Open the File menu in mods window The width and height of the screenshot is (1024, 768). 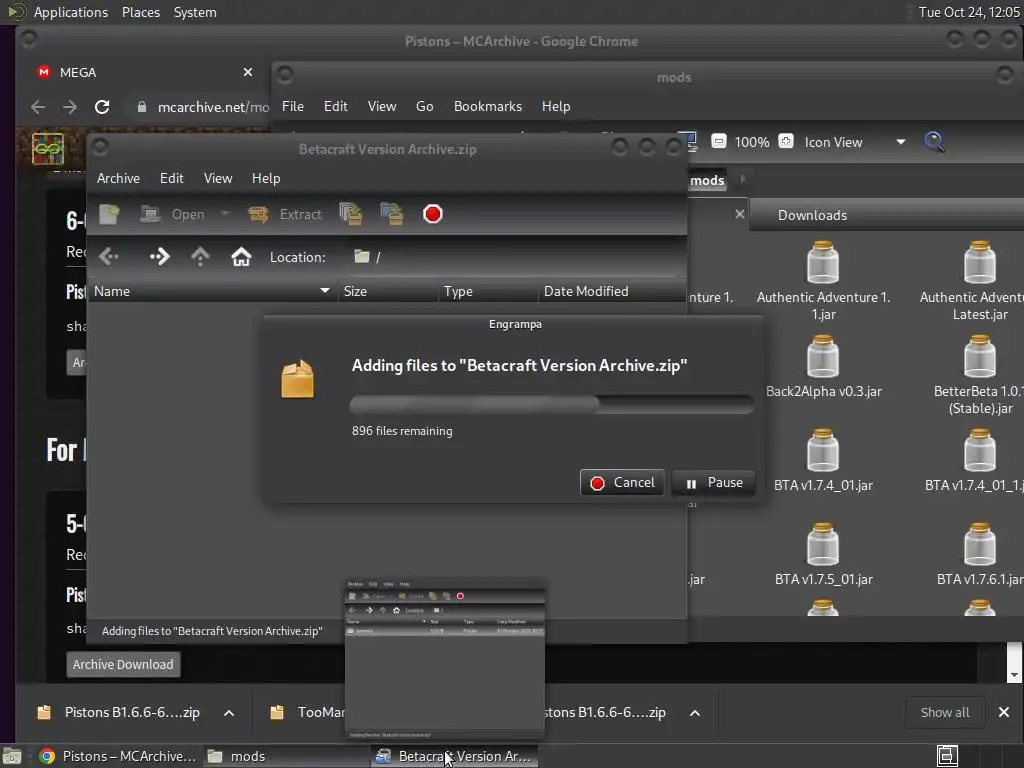coord(293,106)
